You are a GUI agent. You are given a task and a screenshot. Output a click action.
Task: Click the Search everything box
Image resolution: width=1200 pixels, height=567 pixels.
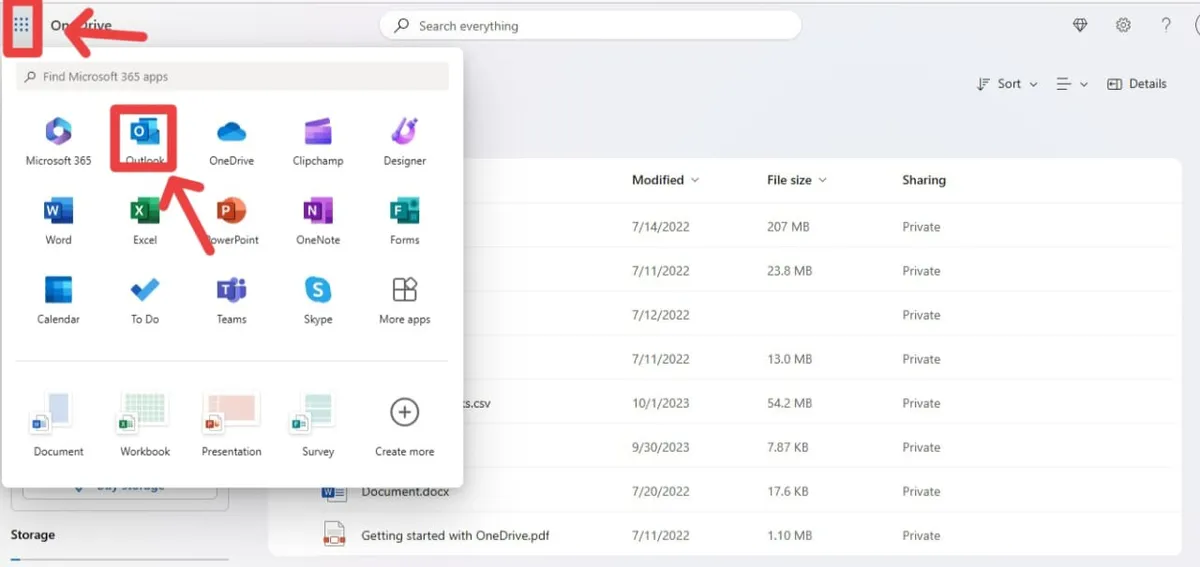pyautogui.click(x=590, y=26)
